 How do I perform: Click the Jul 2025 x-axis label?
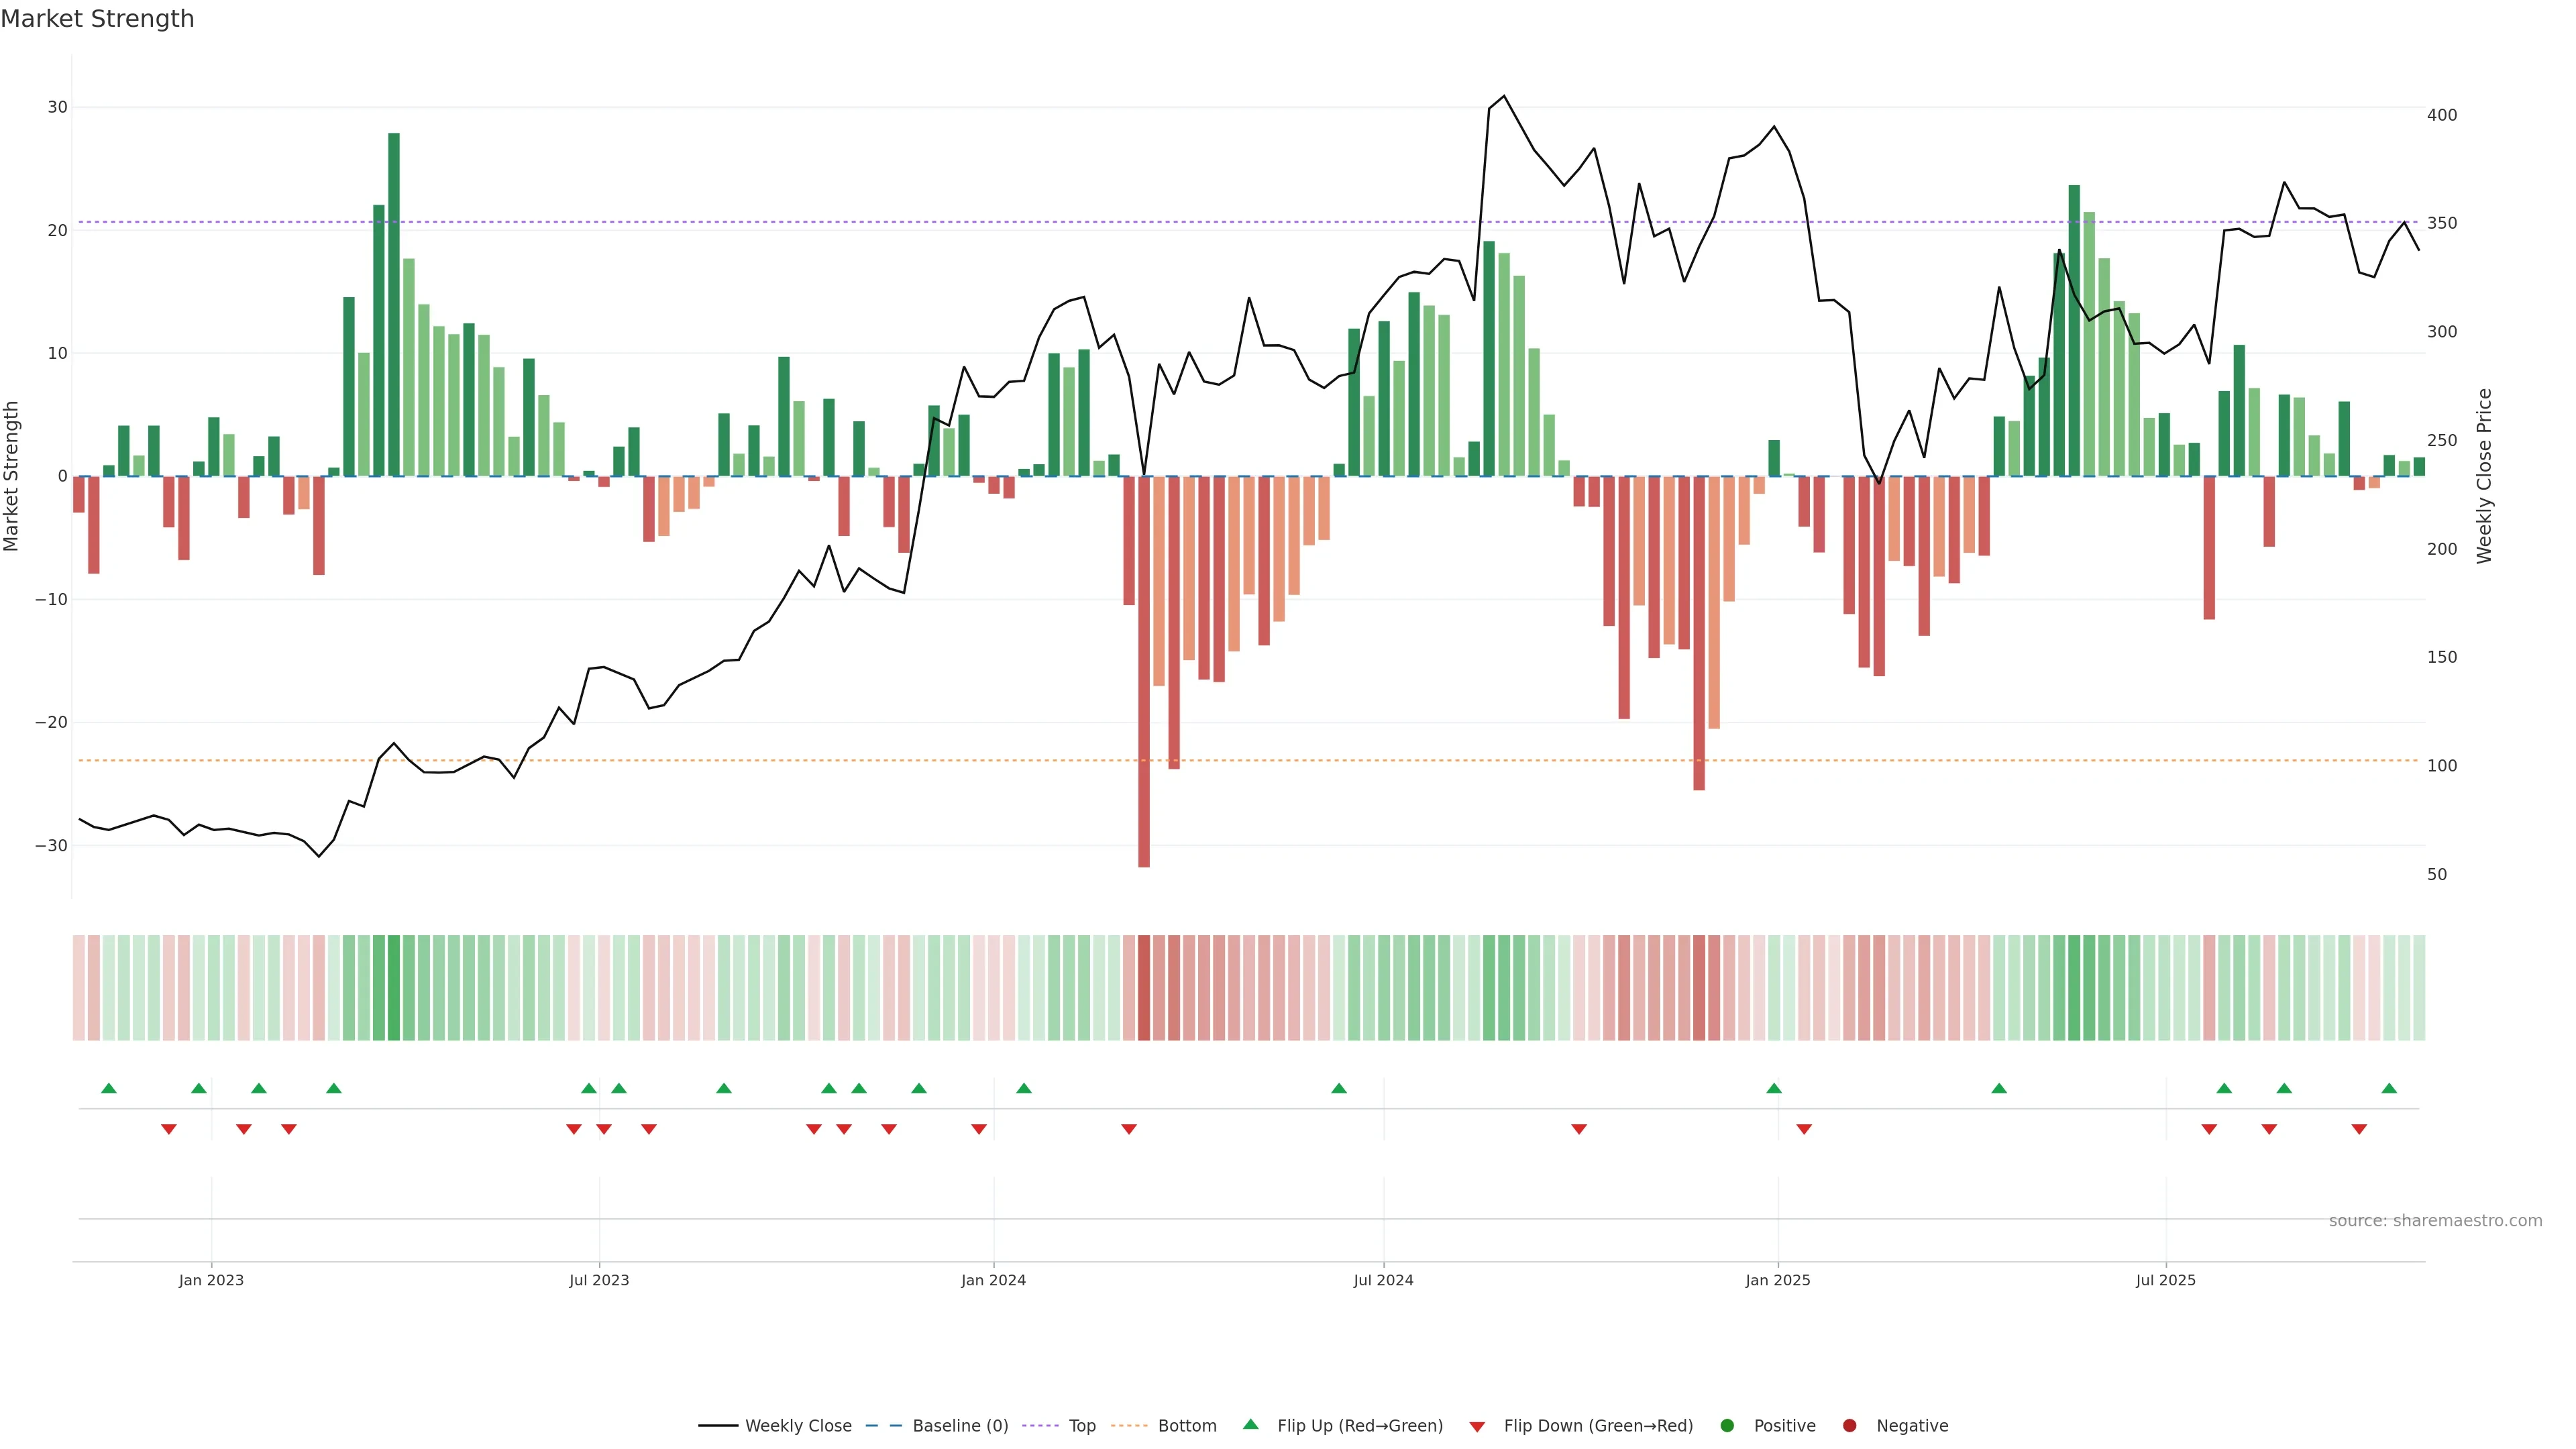[x=2165, y=1280]
